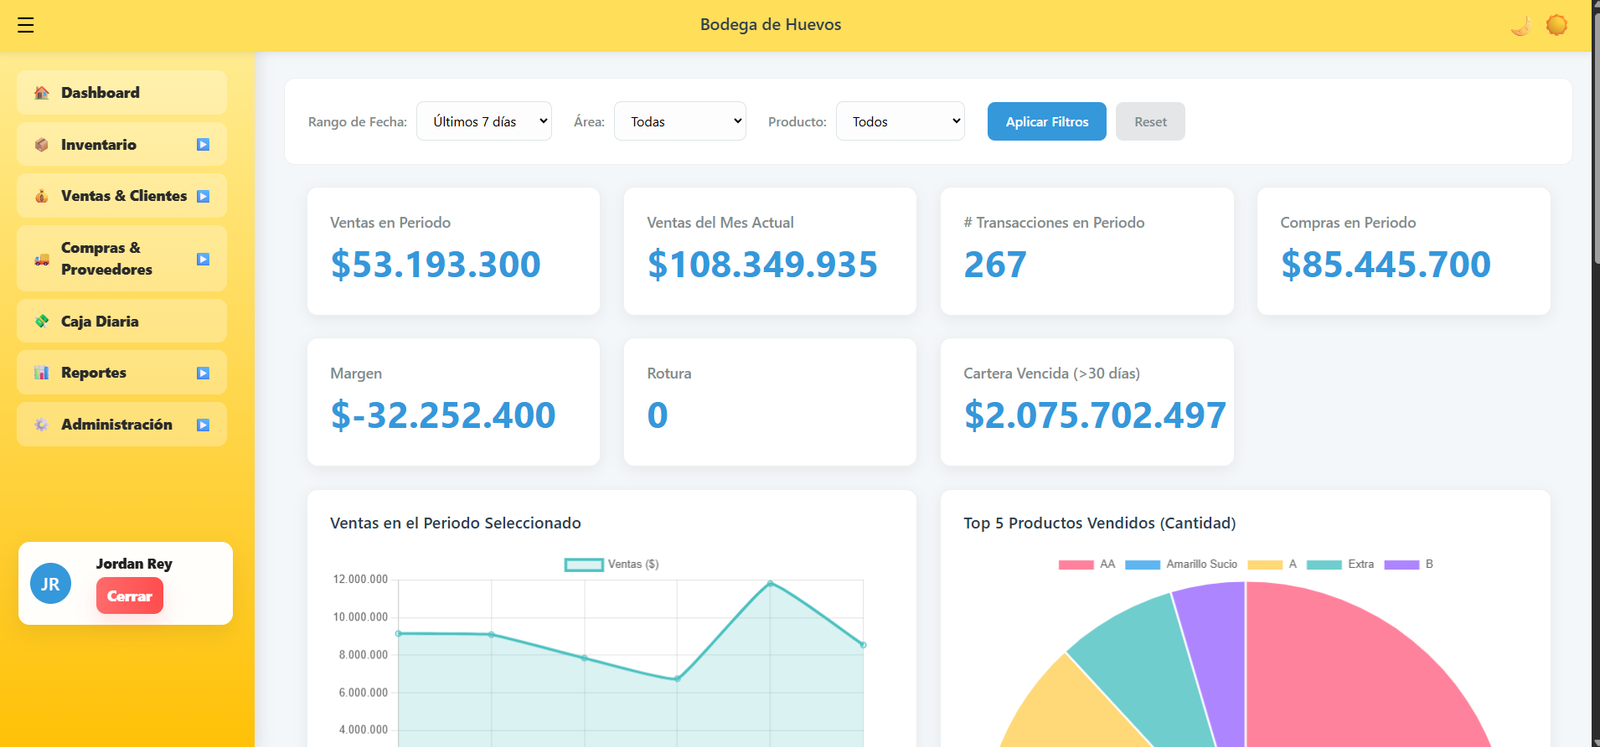Click the Ventas en Periodo card
The height and width of the screenshot is (747, 1600).
[454, 251]
